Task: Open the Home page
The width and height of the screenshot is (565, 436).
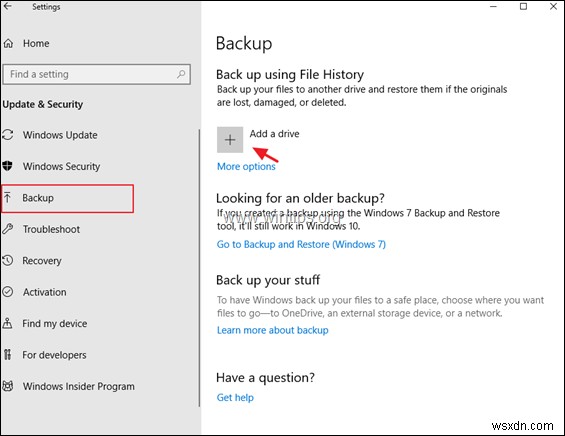Action: click(x=36, y=44)
